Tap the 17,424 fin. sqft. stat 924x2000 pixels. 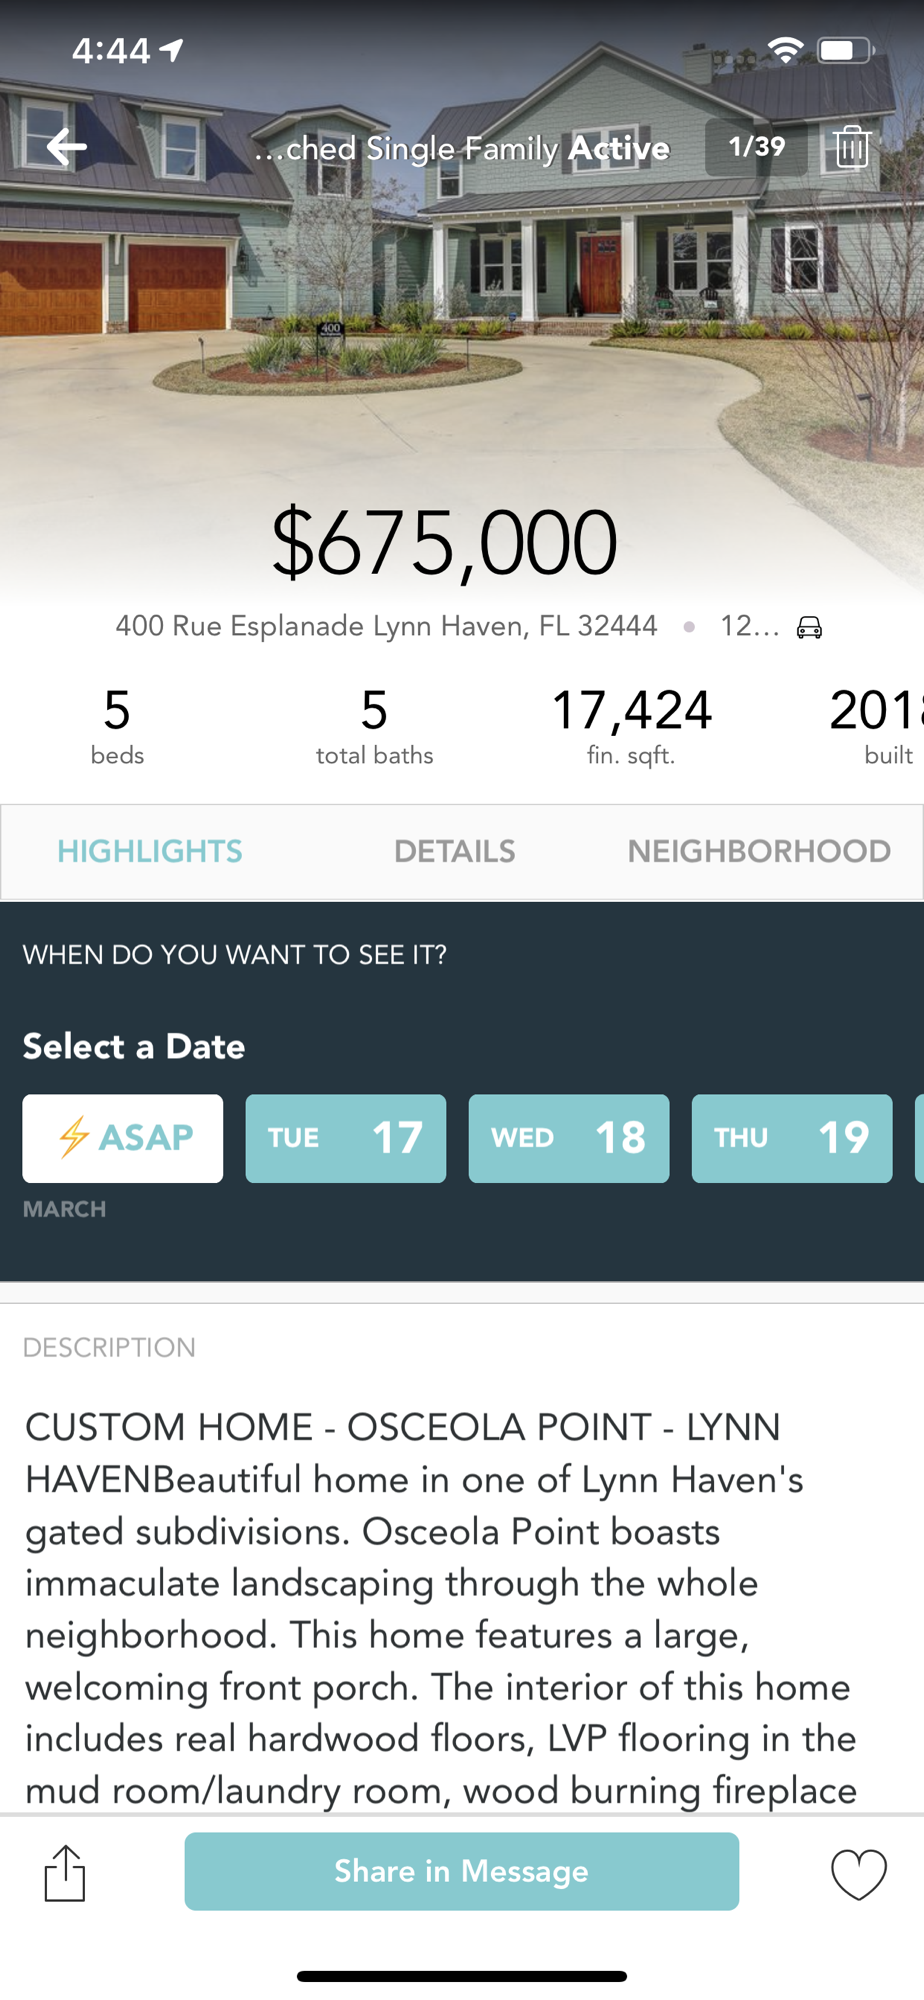[x=631, y=726]
